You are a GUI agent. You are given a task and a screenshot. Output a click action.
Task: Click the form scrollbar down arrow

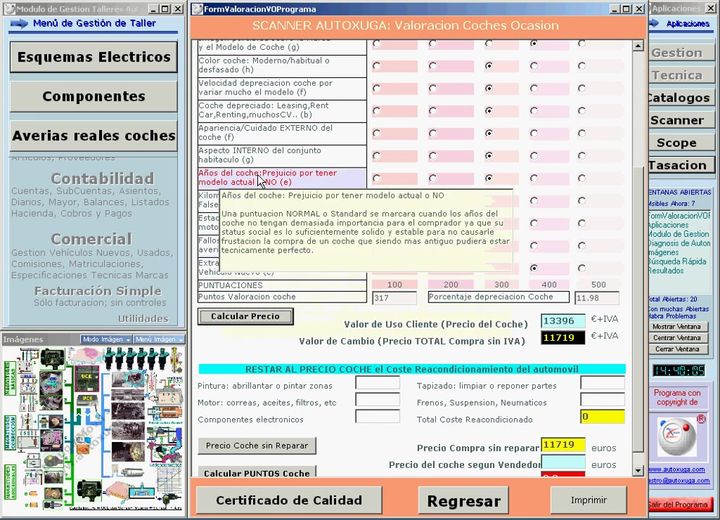coord(638,470)
